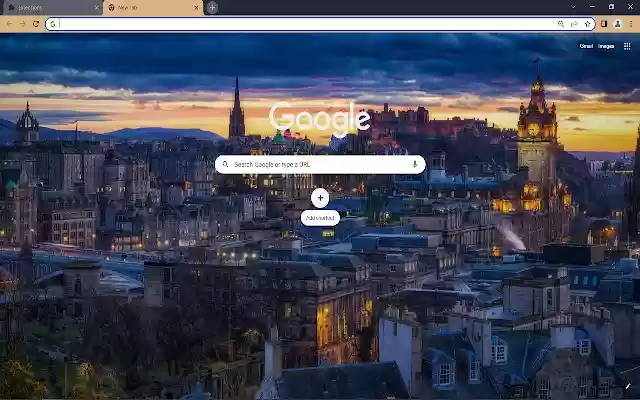640x400 pixels.
Task: Close the New Tab tab
Action: (x=196, y=8)
